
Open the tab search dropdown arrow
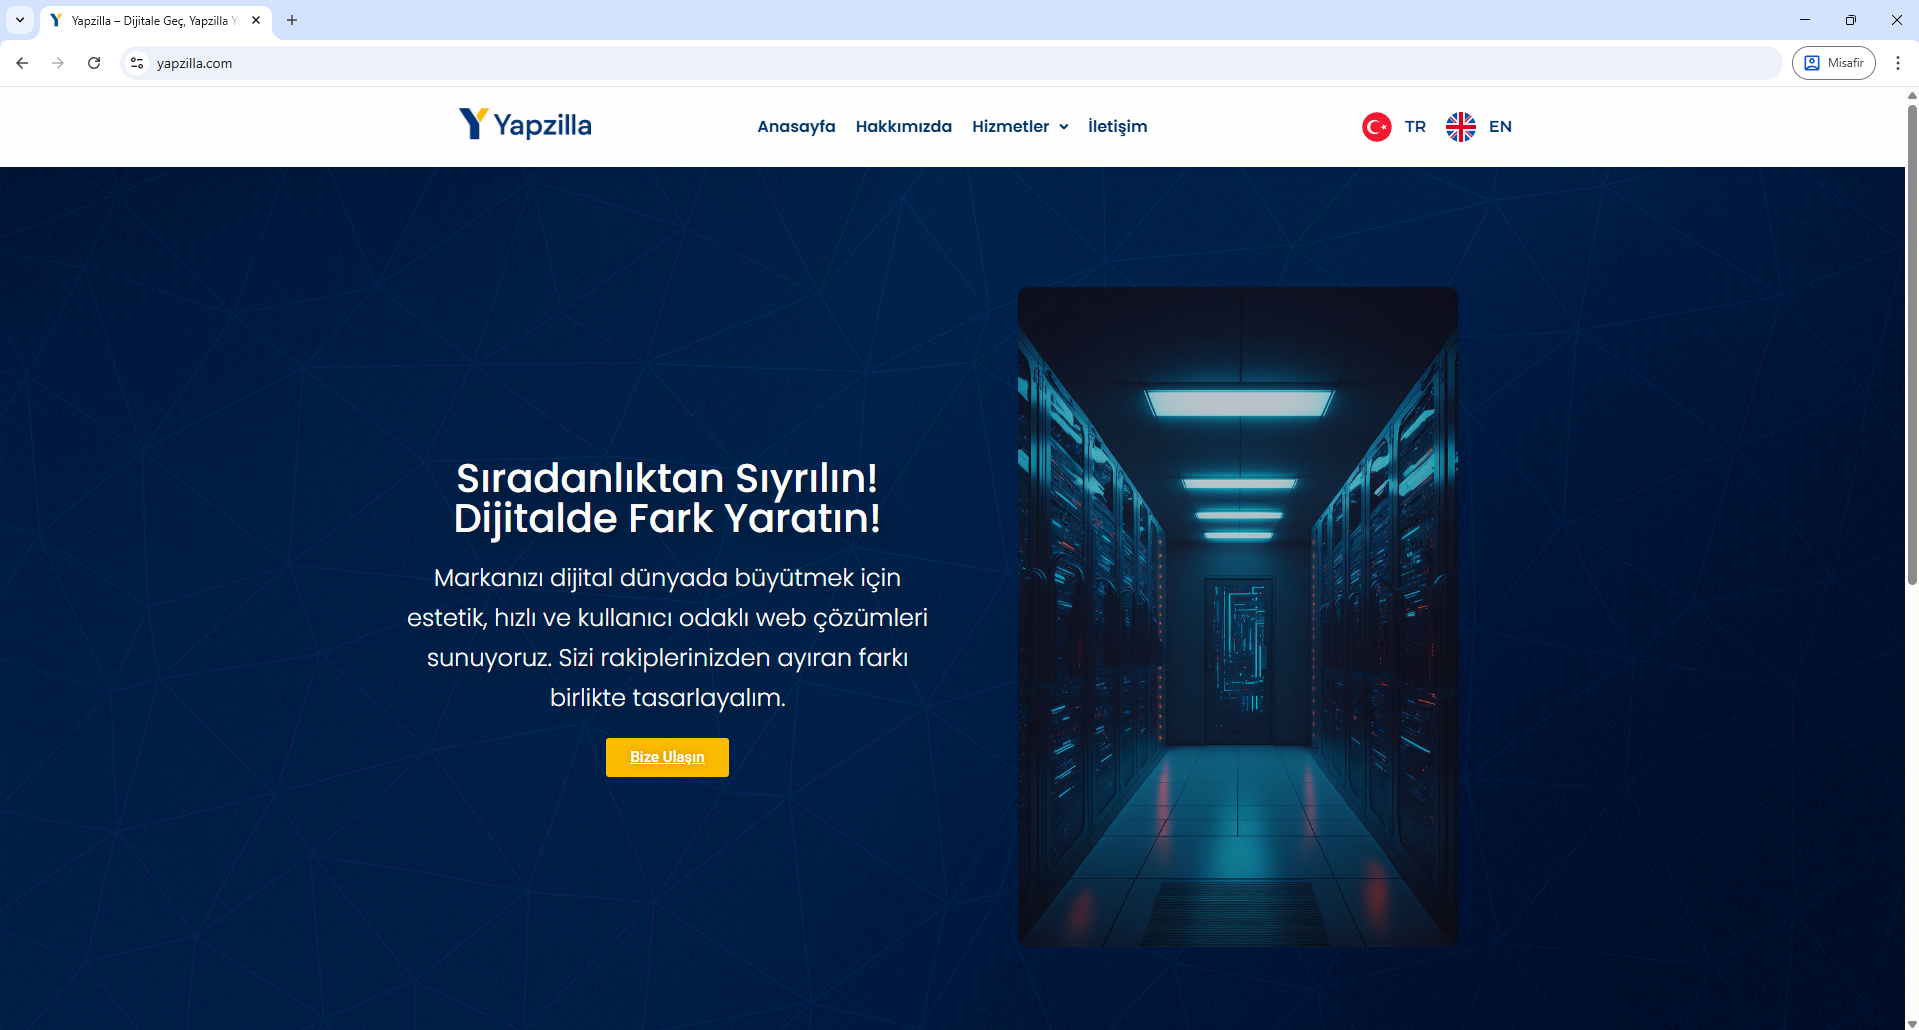20,20
